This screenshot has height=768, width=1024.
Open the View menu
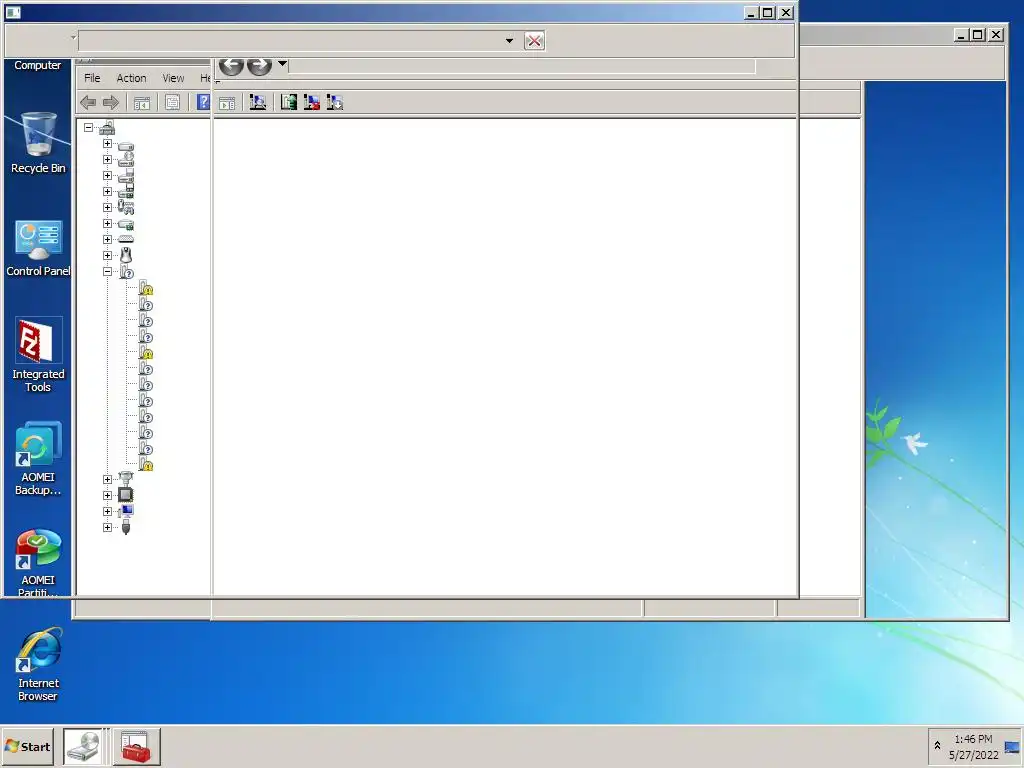click(x=173, y=78)
